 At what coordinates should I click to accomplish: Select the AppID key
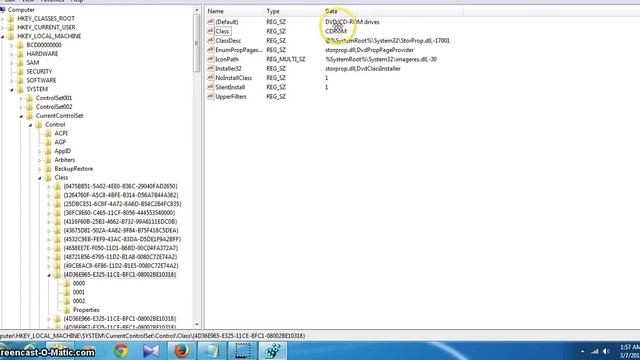click(x=62, y=151)
